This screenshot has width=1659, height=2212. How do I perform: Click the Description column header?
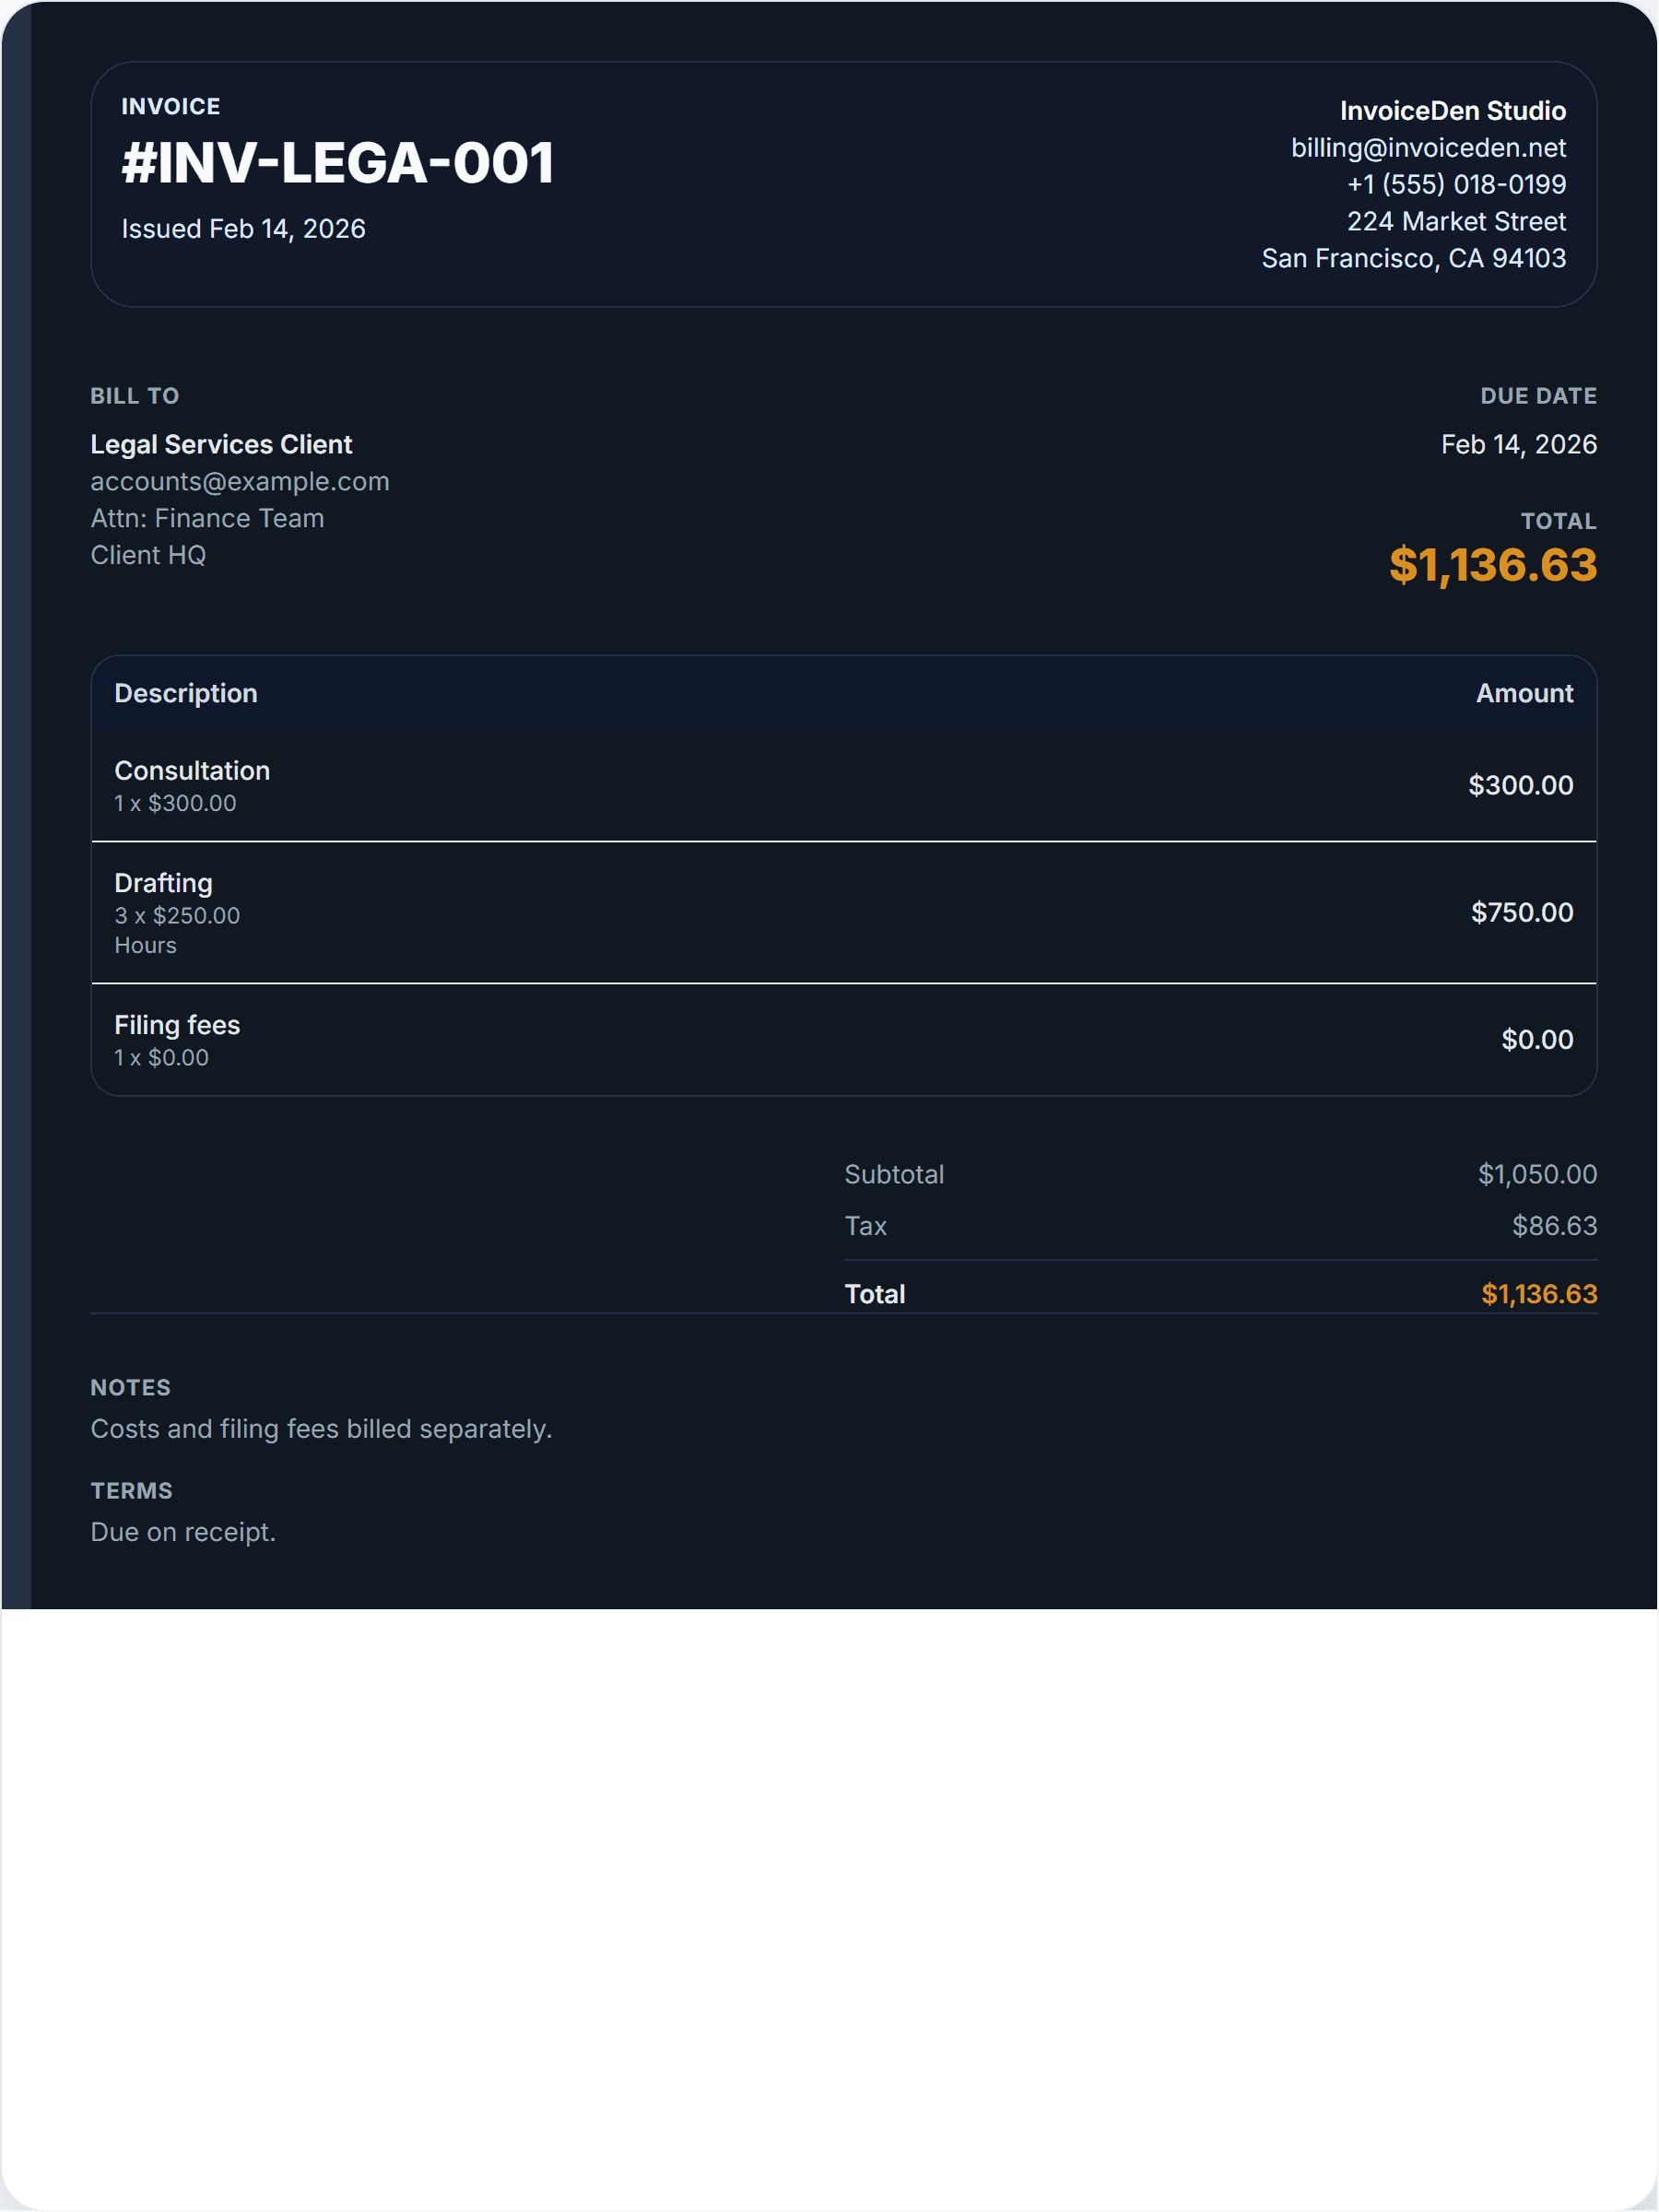click(186, 693)
